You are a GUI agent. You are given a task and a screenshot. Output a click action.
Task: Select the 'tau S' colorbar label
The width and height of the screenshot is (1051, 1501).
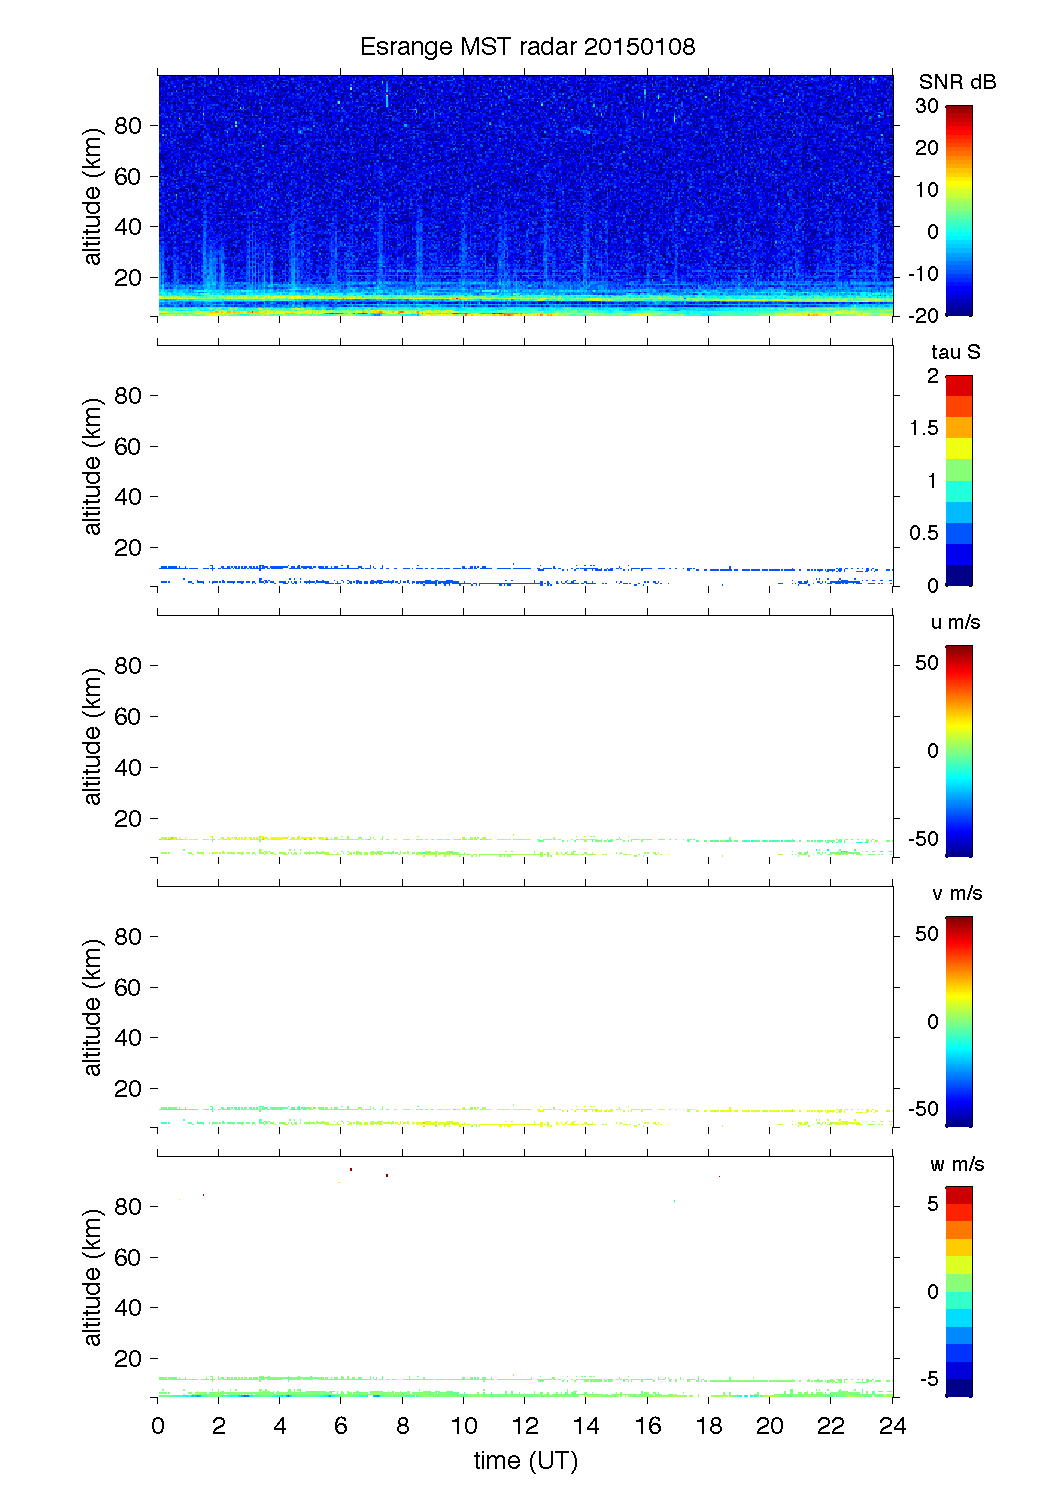pos(955,352)
